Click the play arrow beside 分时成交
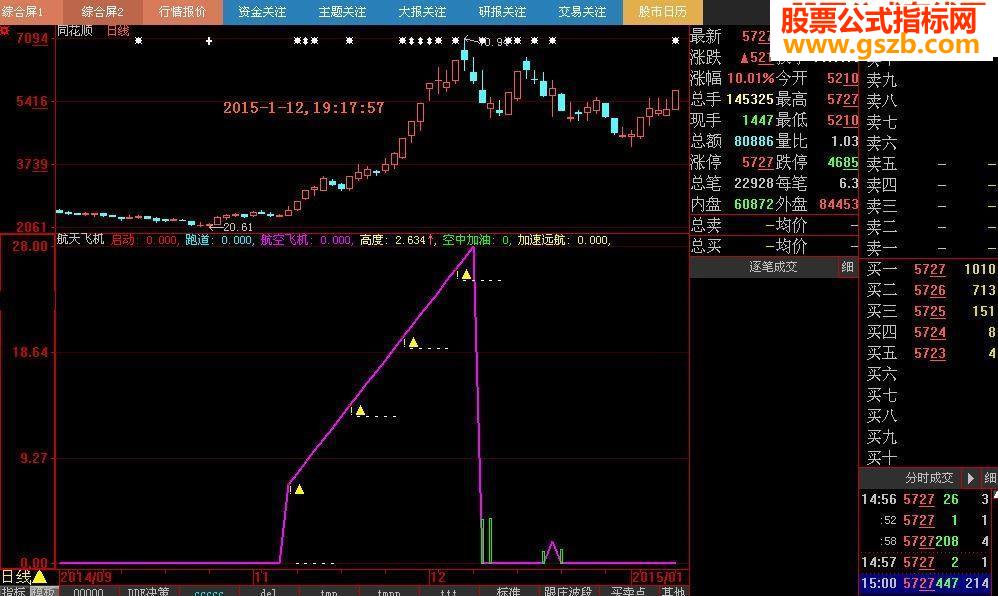The image size is (998, 596). [x=971, y=478]
